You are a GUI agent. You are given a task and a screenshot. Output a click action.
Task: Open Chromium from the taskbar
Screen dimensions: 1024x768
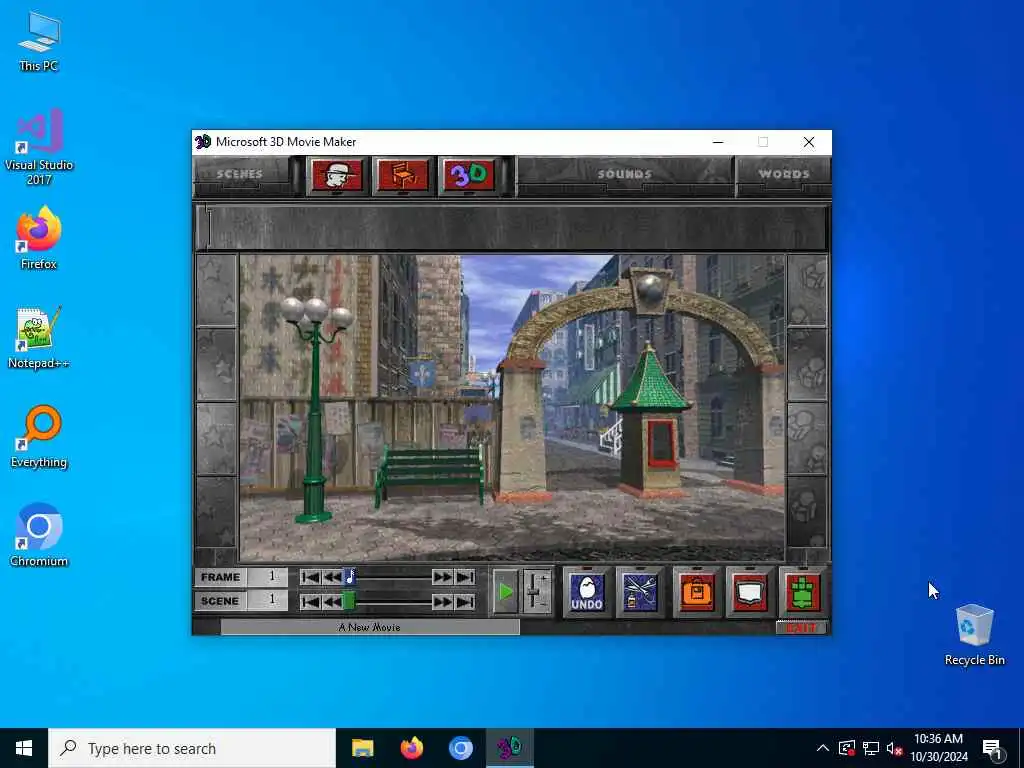click(x=460, y=748)
